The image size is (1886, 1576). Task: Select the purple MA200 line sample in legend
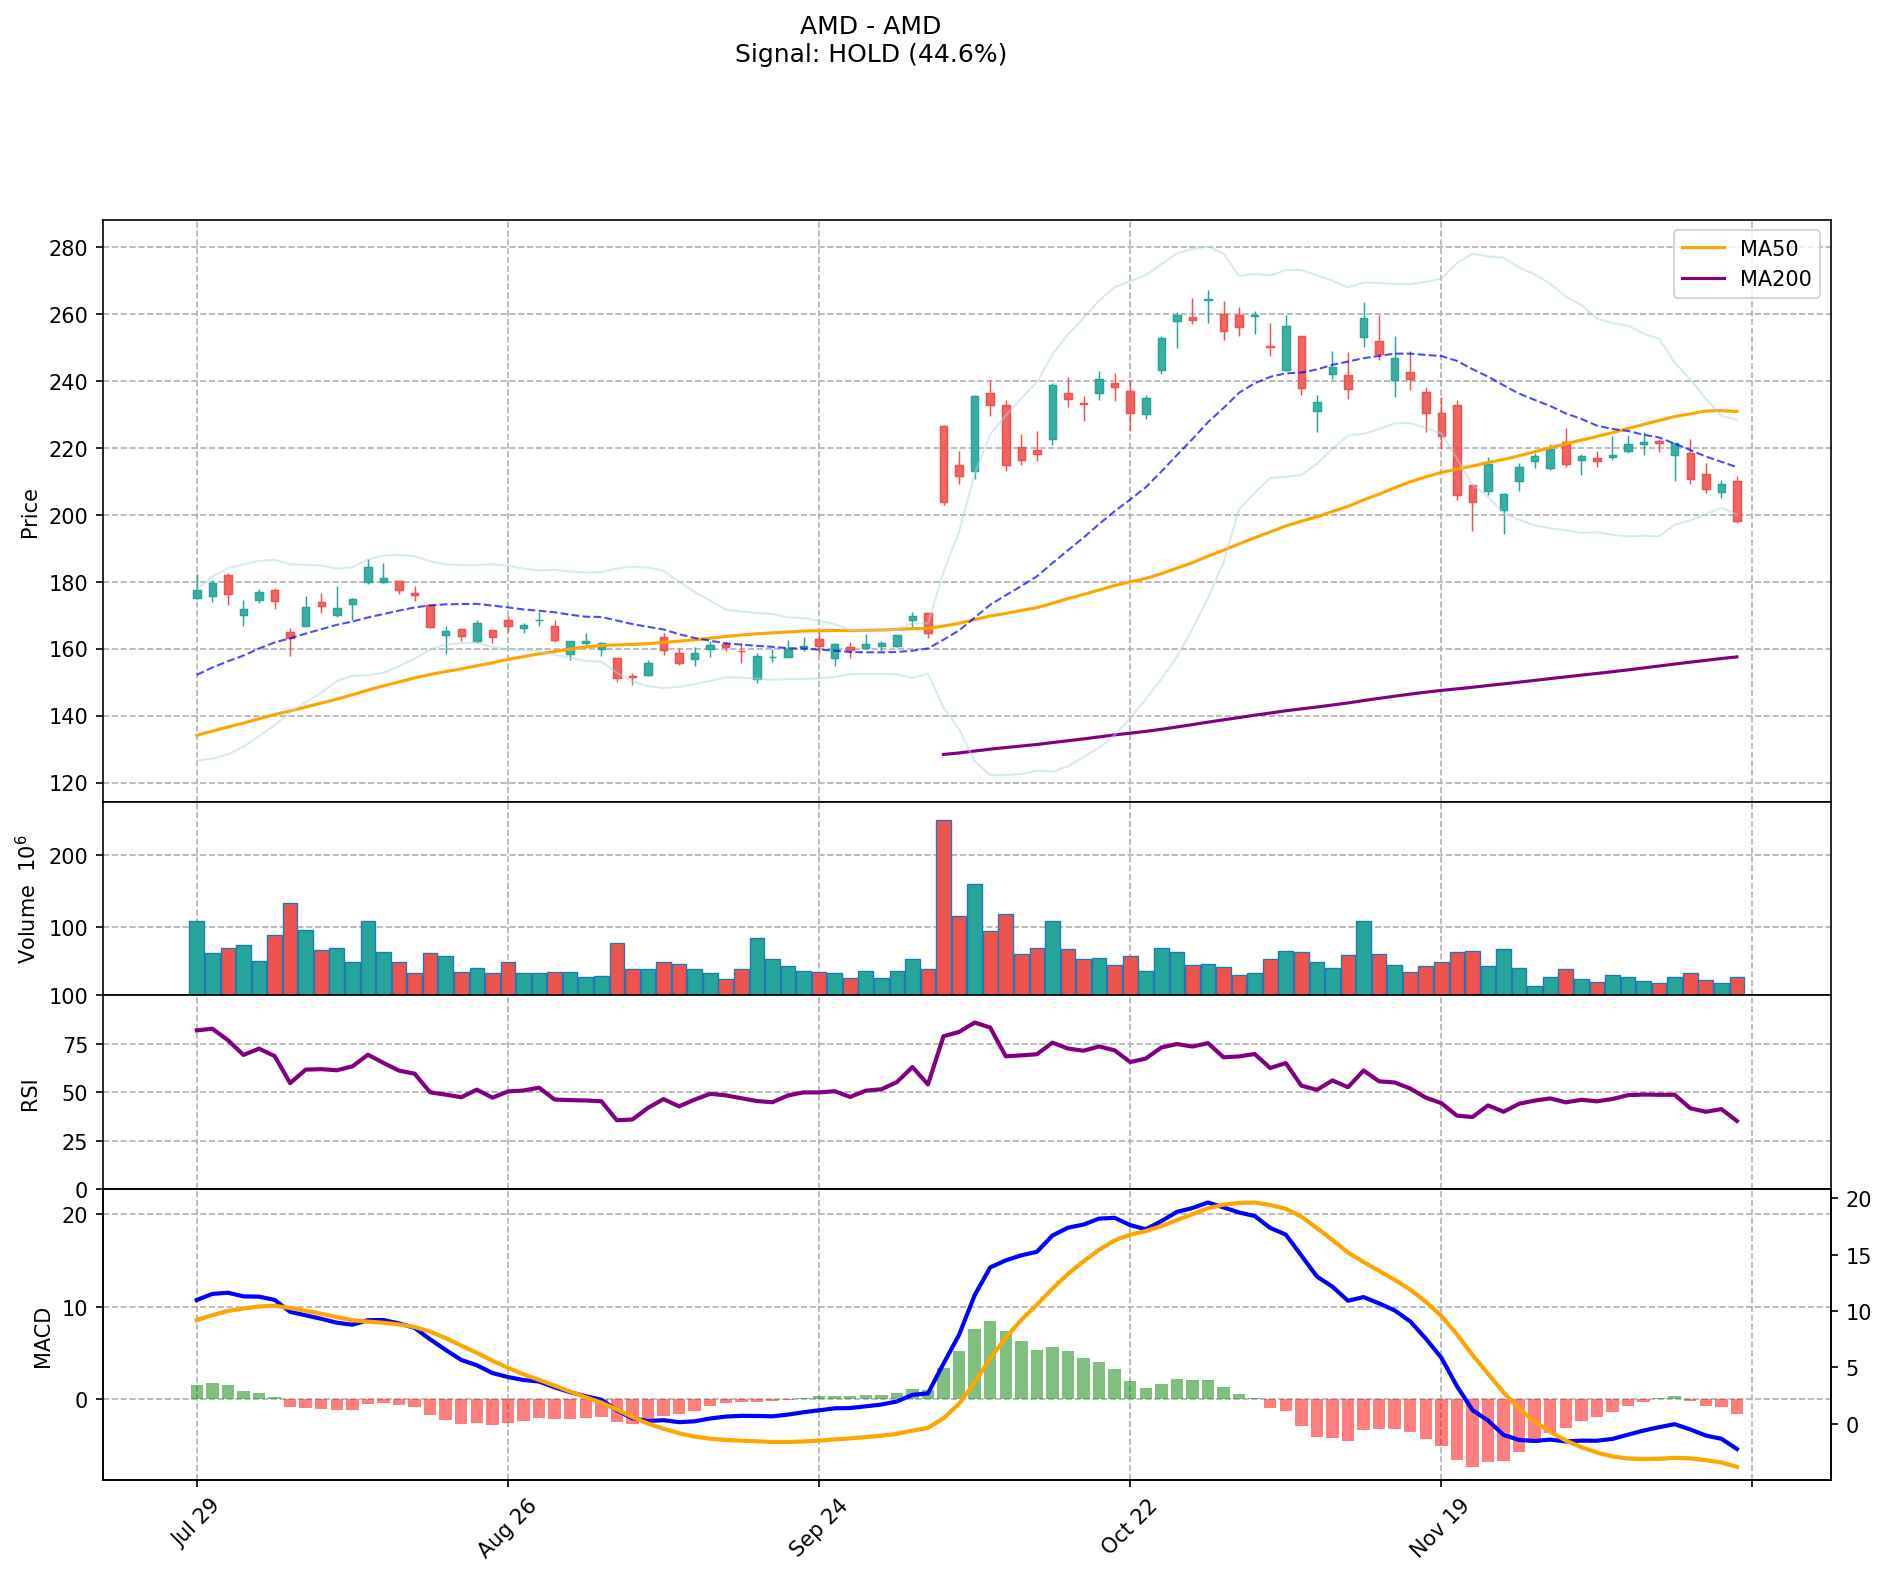coord(1704,279)
